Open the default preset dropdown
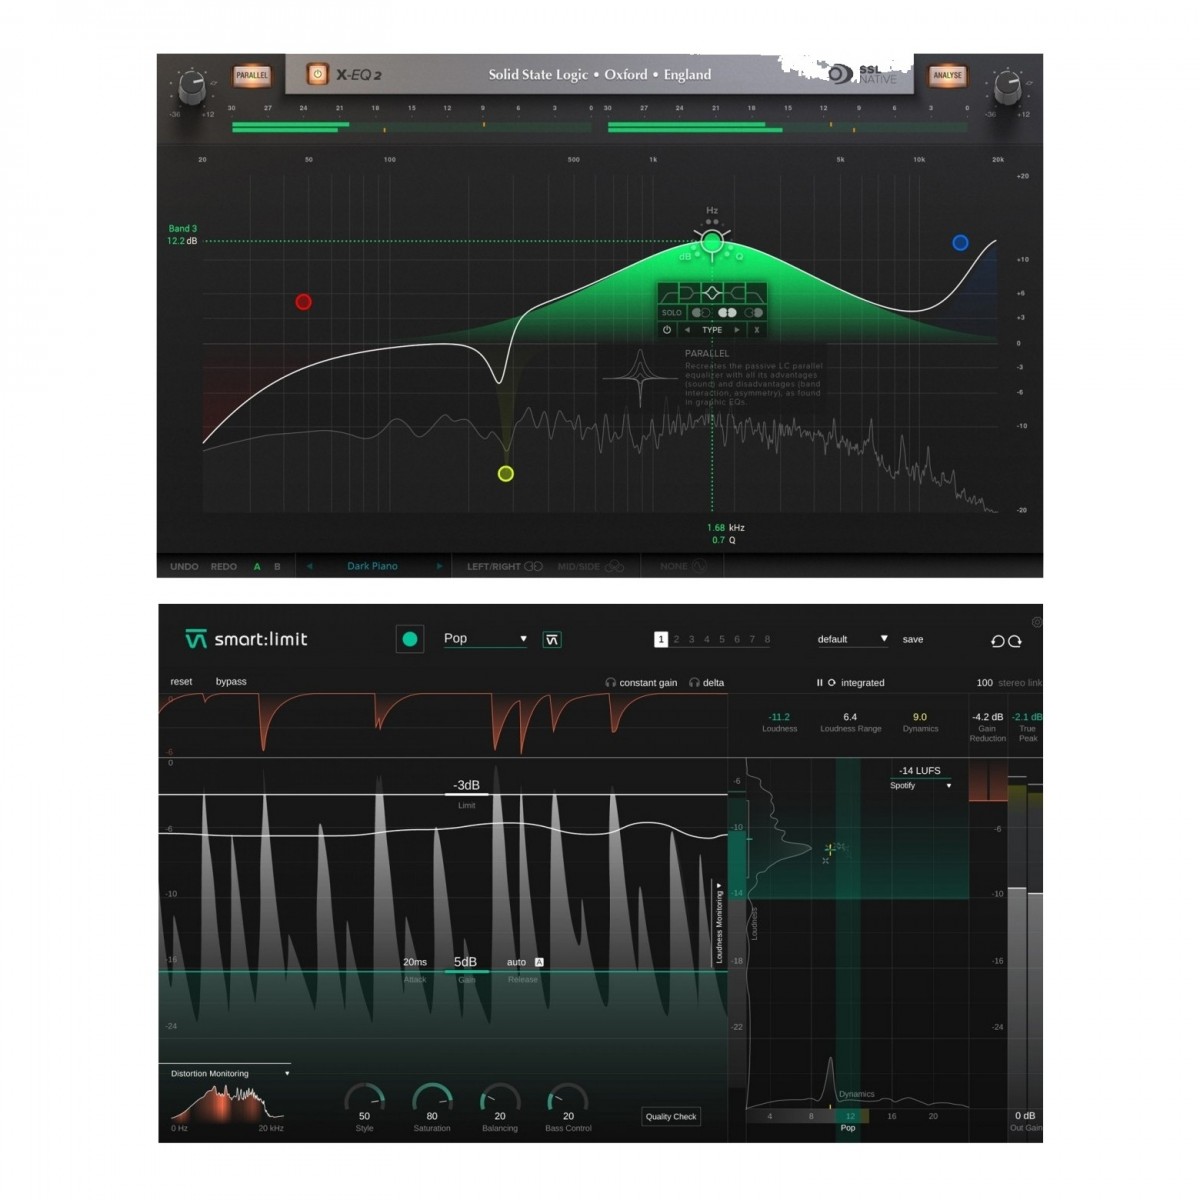1200x1200 pixels. point(852,639)
